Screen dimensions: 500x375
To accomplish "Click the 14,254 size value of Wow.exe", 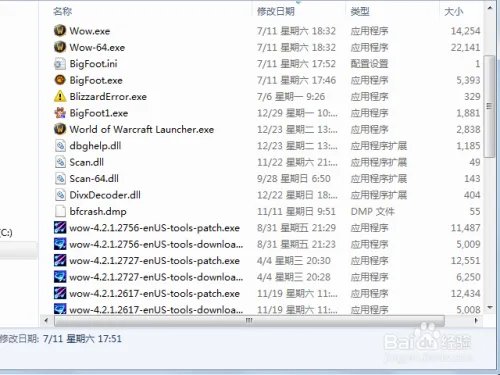I will tap(465, 31).
